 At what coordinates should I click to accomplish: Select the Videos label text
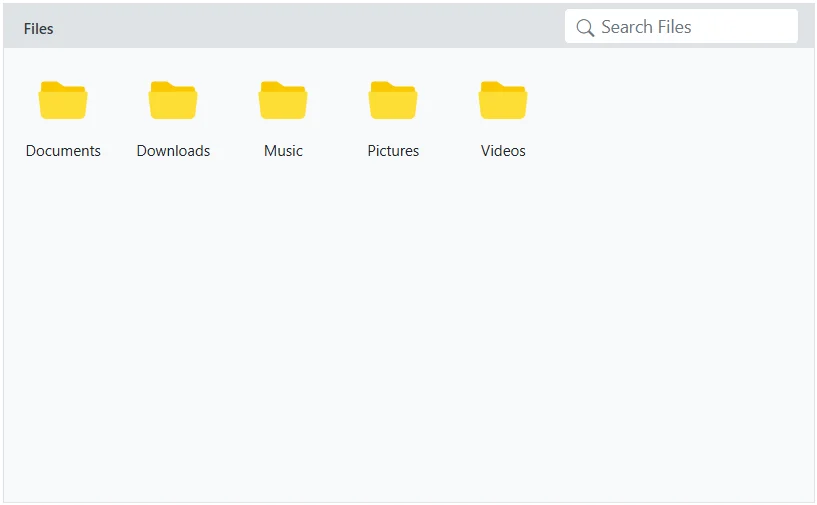[503, 151]
